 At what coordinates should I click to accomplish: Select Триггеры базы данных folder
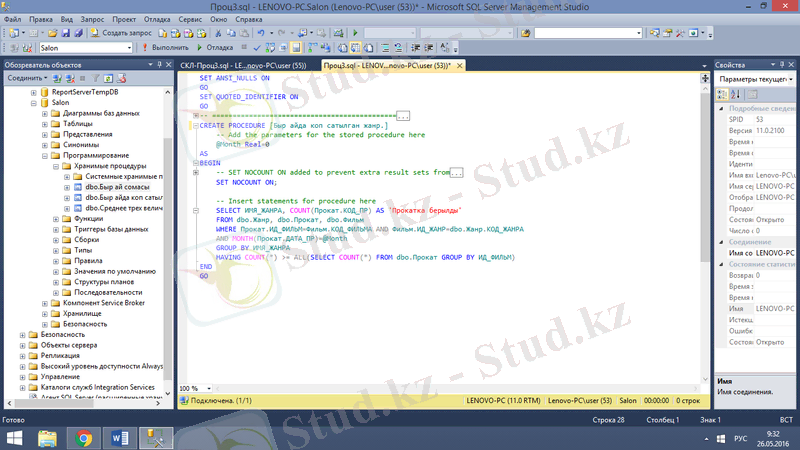point(111,230)
